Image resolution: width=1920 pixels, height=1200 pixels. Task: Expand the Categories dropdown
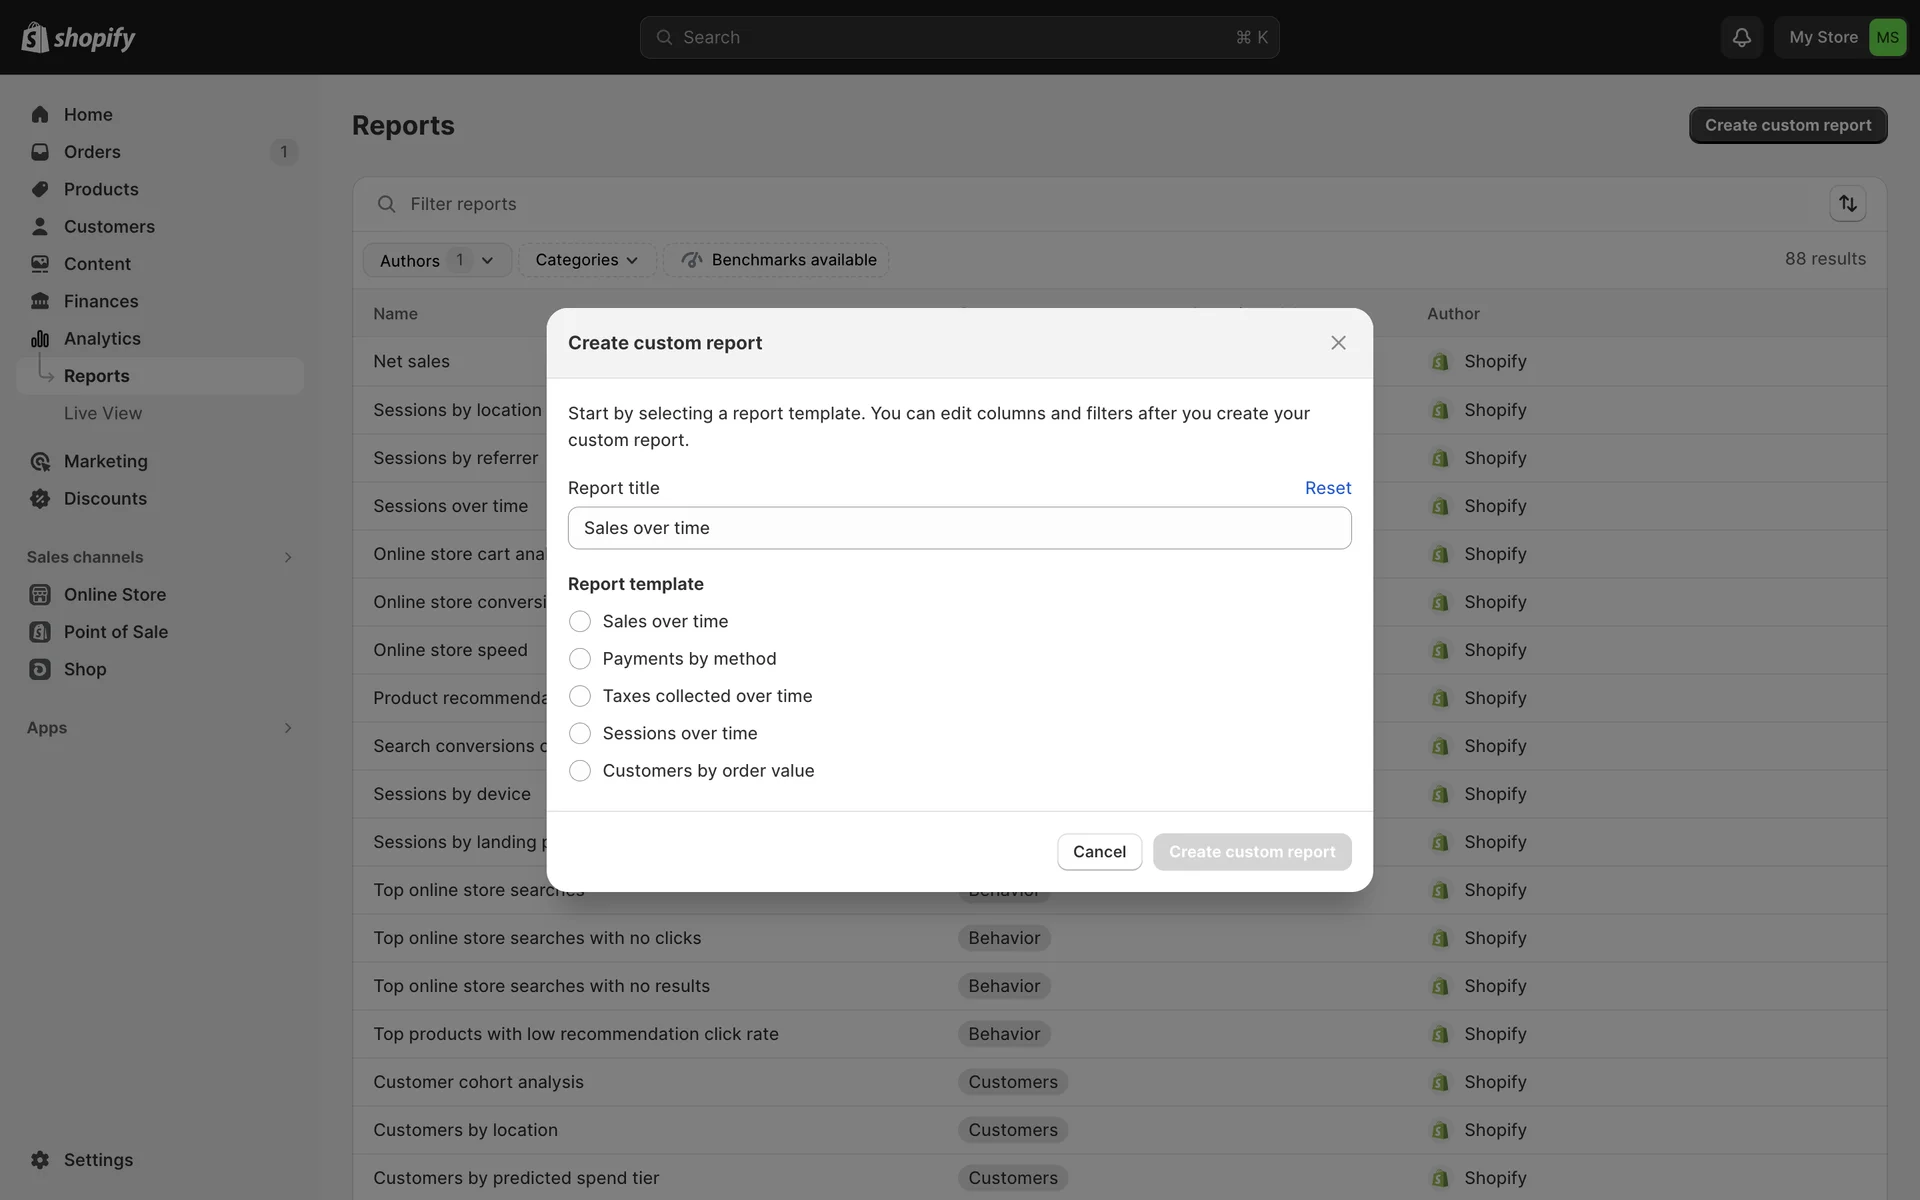[587, 260]
